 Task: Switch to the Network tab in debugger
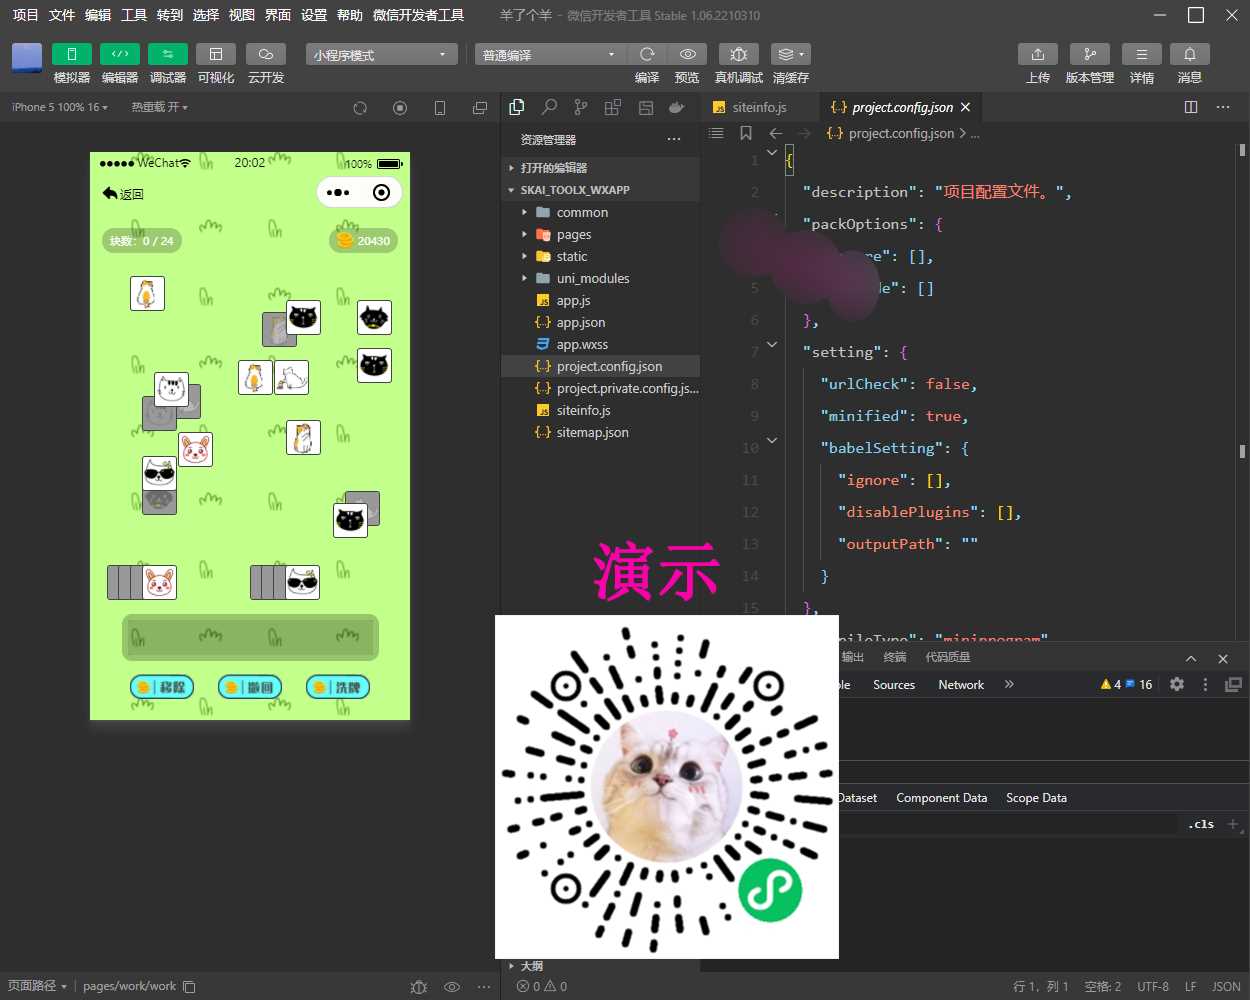[960, 684]
